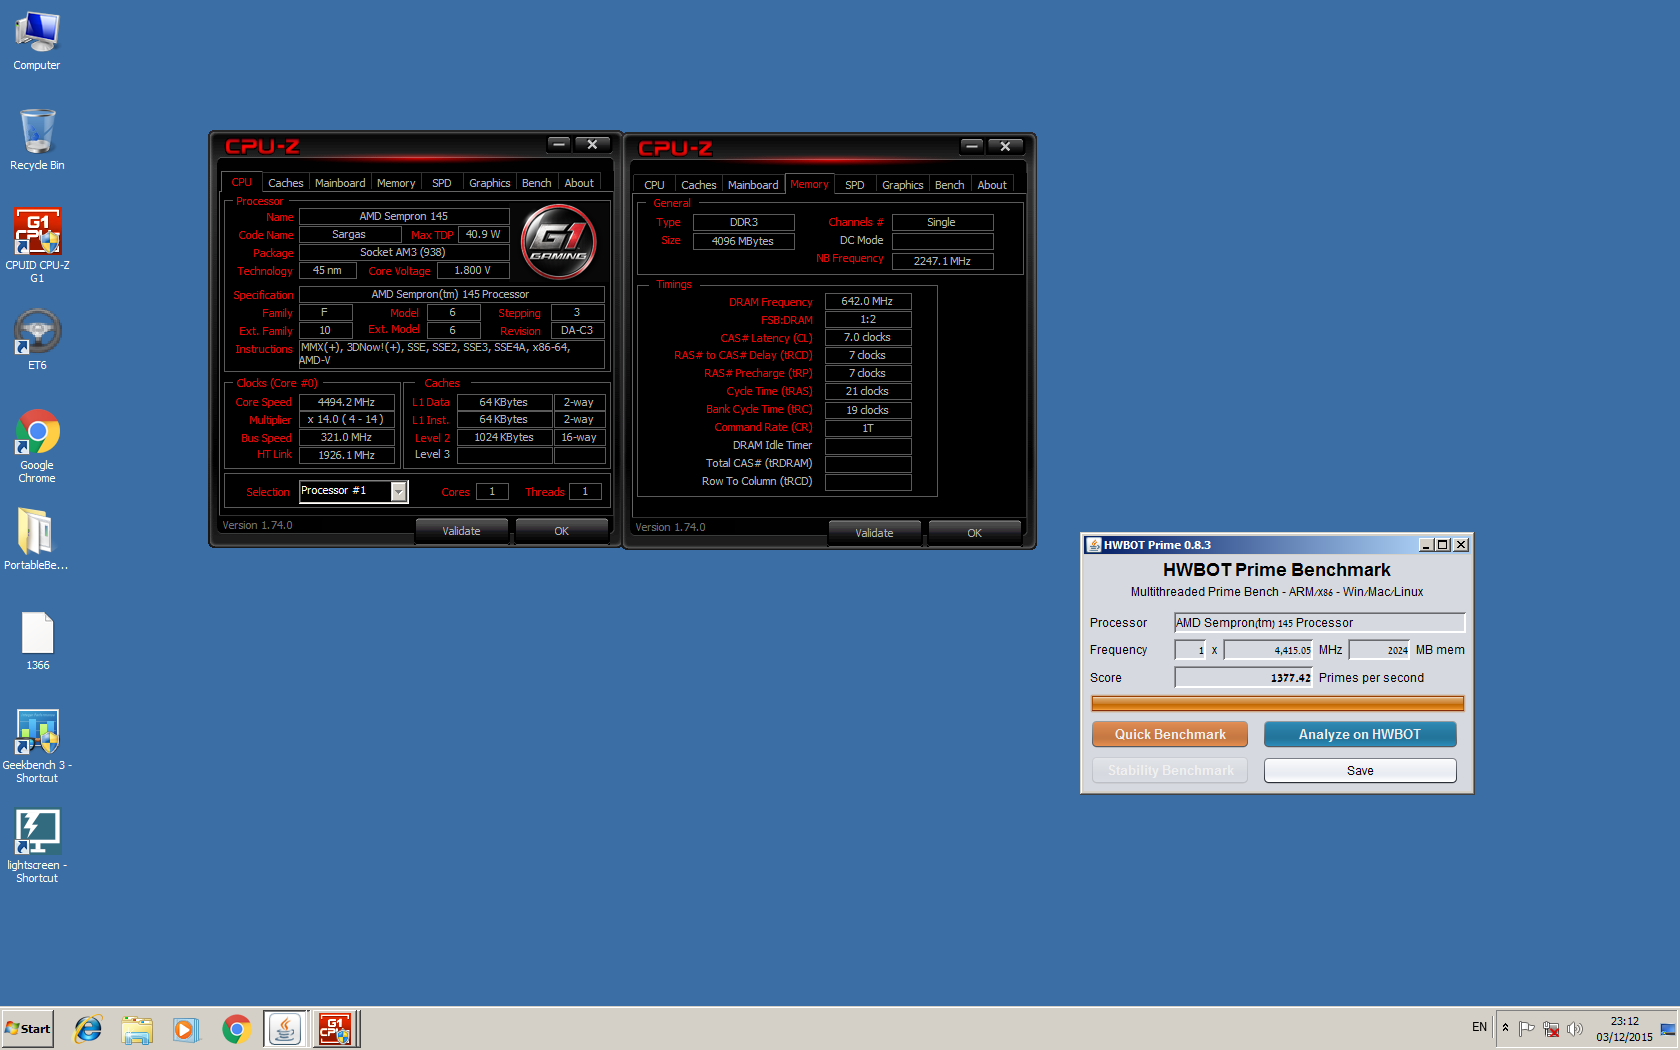Open the Computer desktop icon
Screen dimensions: 1680x1050
click(x=37, y=41)
